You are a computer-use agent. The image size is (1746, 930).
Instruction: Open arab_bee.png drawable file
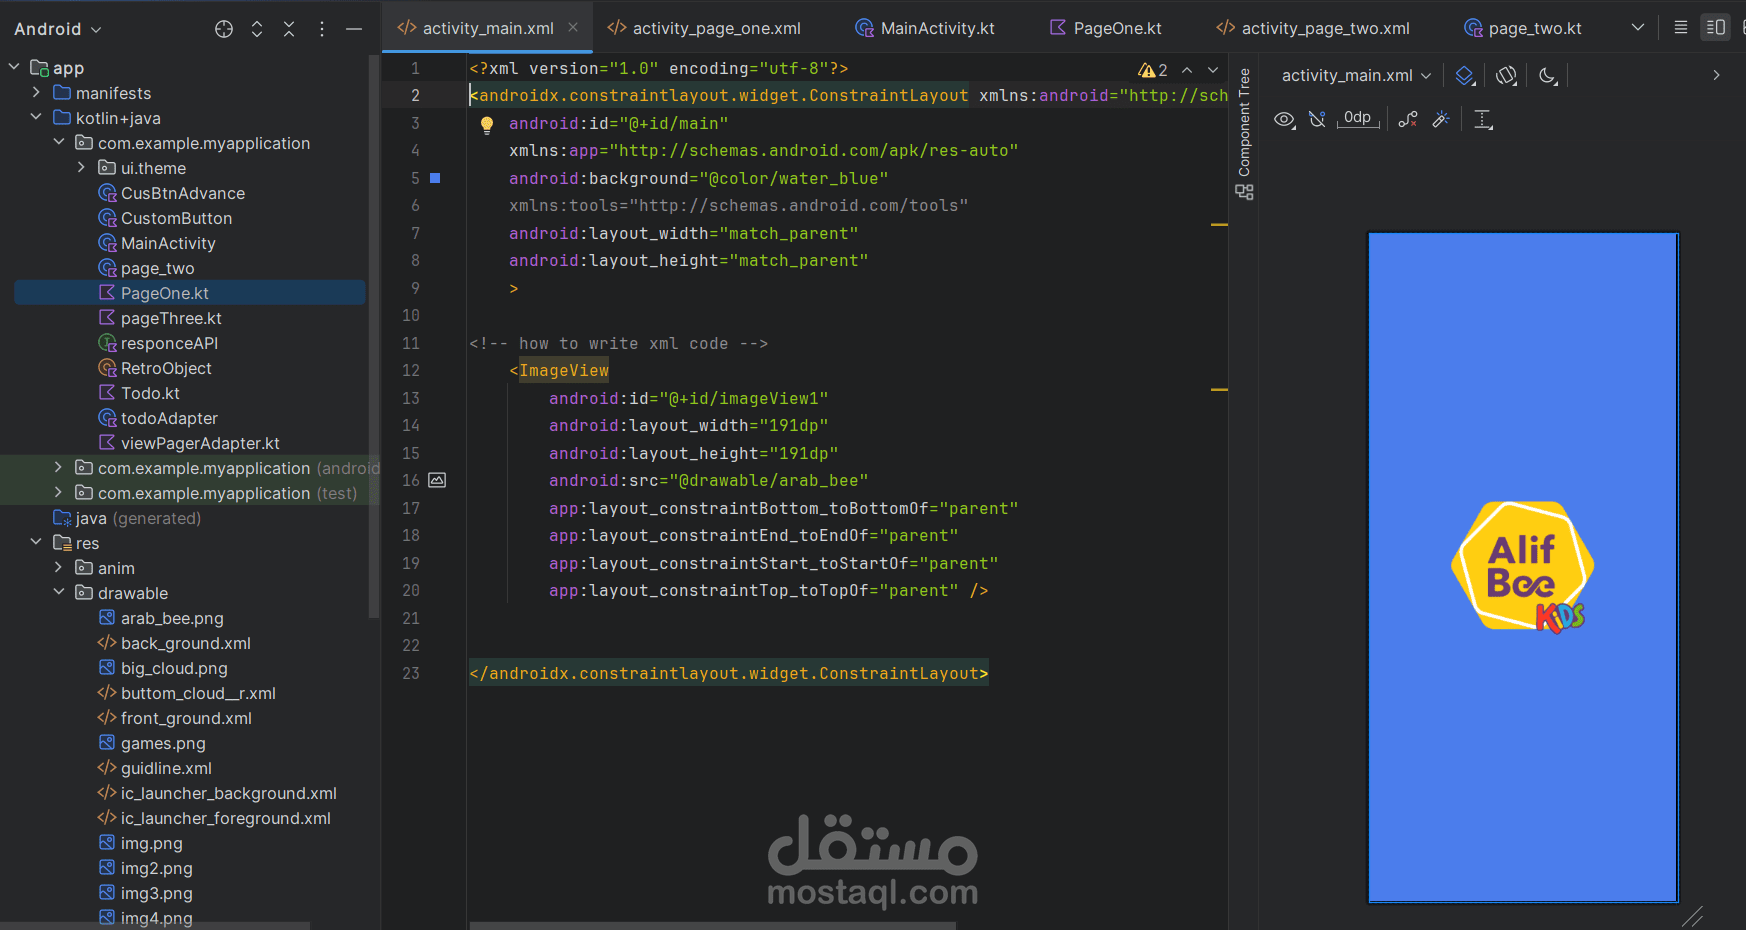[161, 618]
